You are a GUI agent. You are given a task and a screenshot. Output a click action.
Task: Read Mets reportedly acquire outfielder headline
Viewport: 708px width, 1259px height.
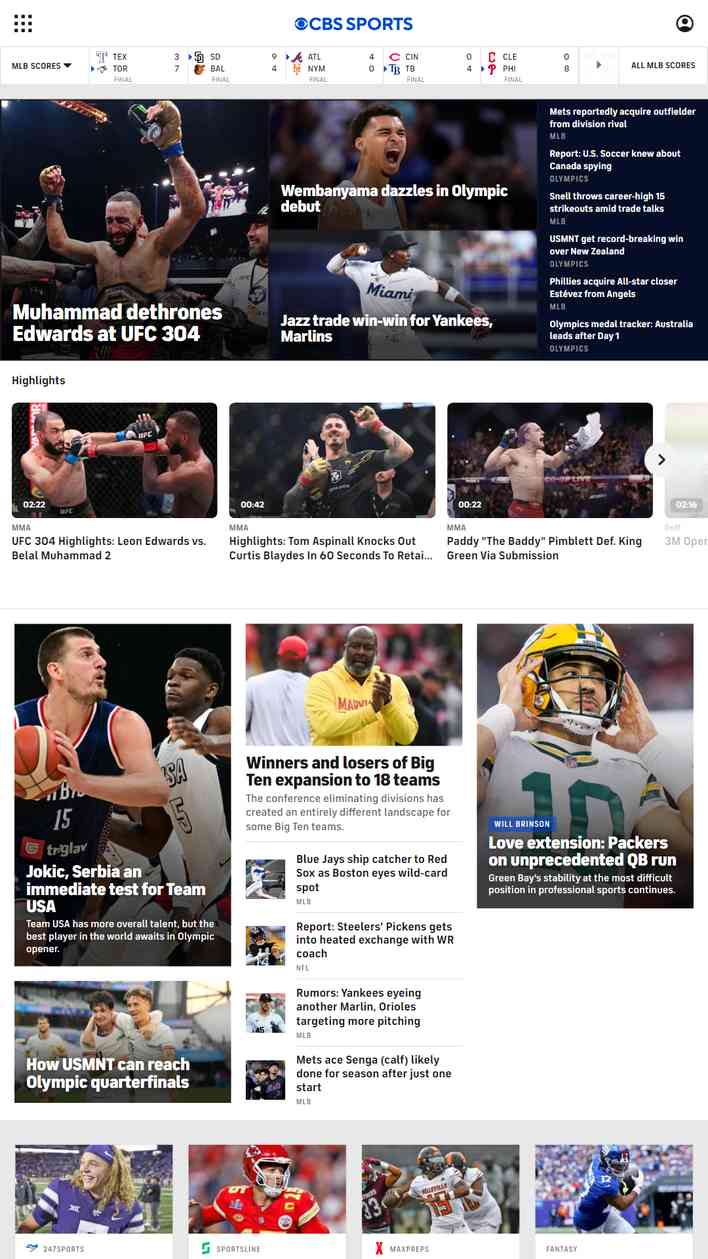tap(622, 118)
